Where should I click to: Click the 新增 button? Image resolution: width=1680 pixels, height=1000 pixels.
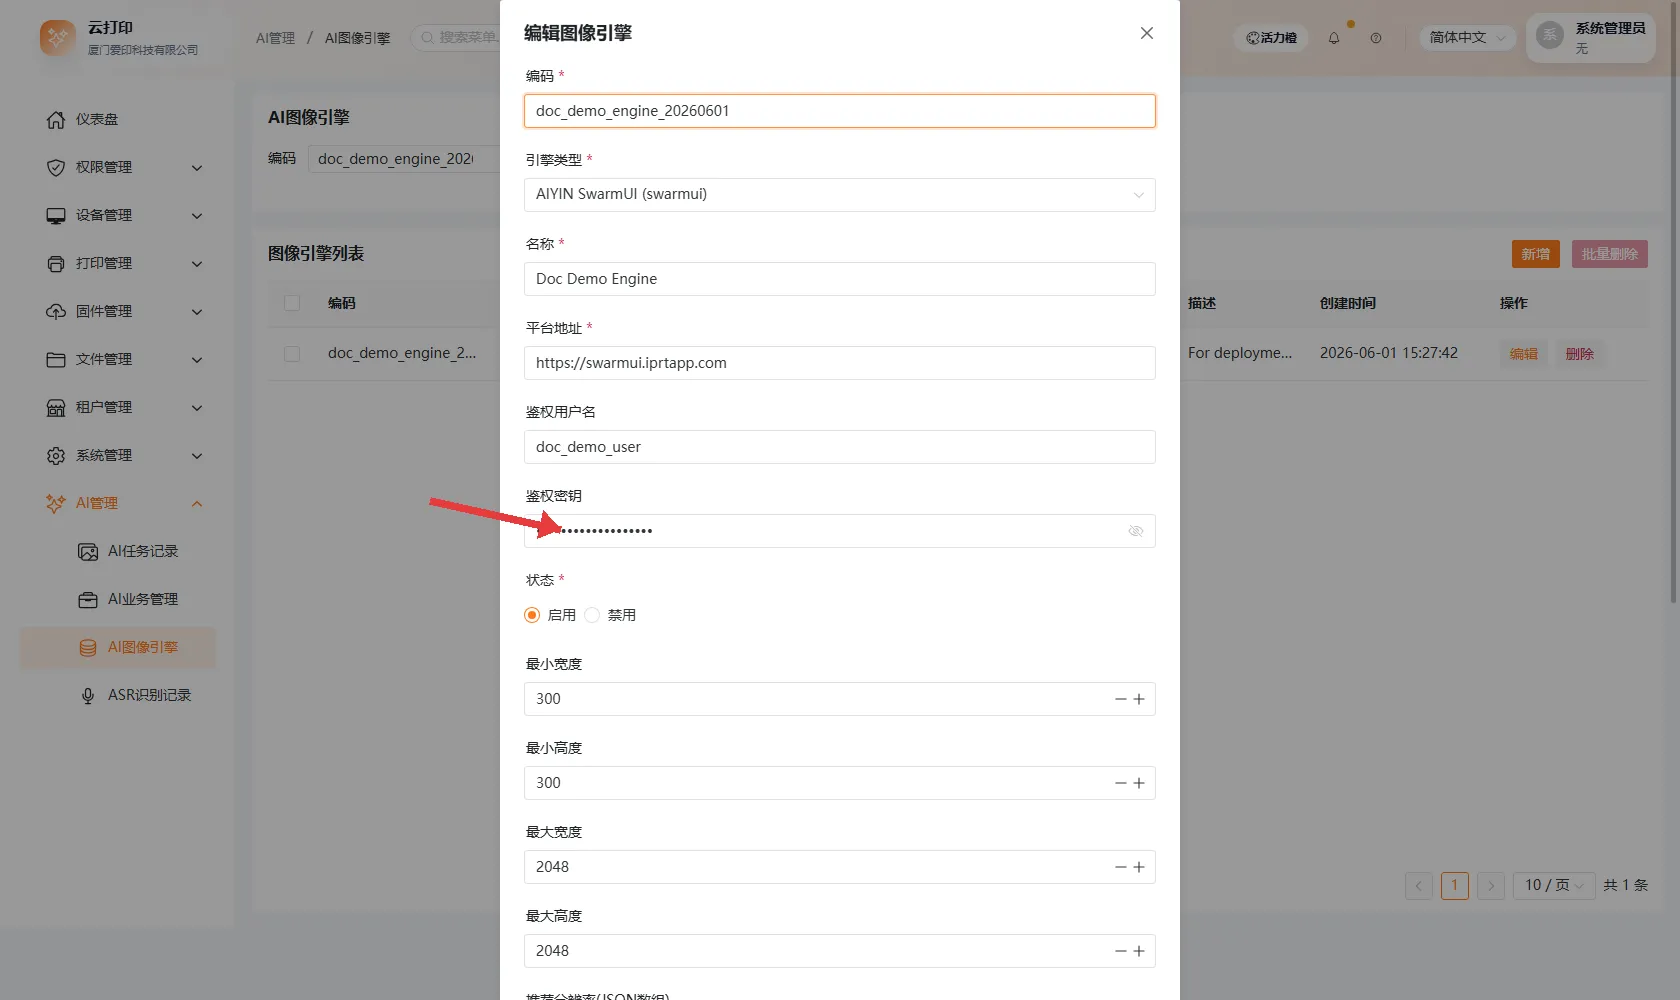1536,254
